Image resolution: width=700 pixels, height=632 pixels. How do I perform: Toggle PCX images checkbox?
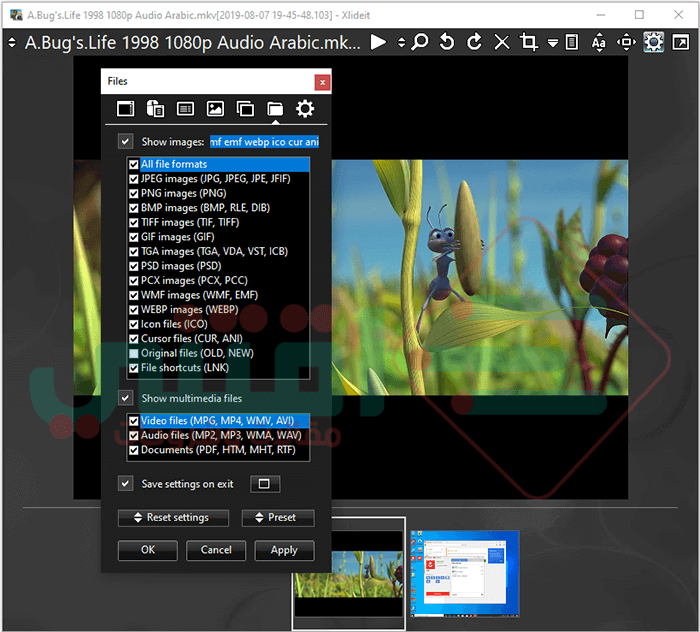pyautogui.click(x=133, y=281)
